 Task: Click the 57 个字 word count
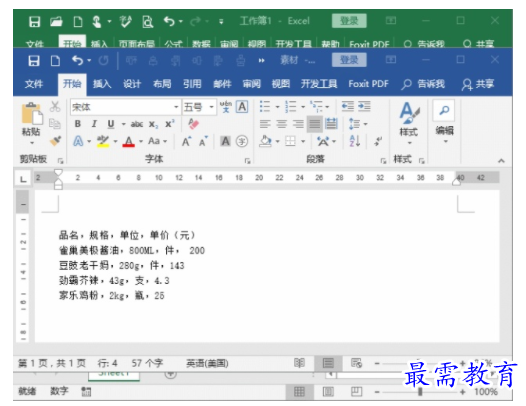click(147, 363)
